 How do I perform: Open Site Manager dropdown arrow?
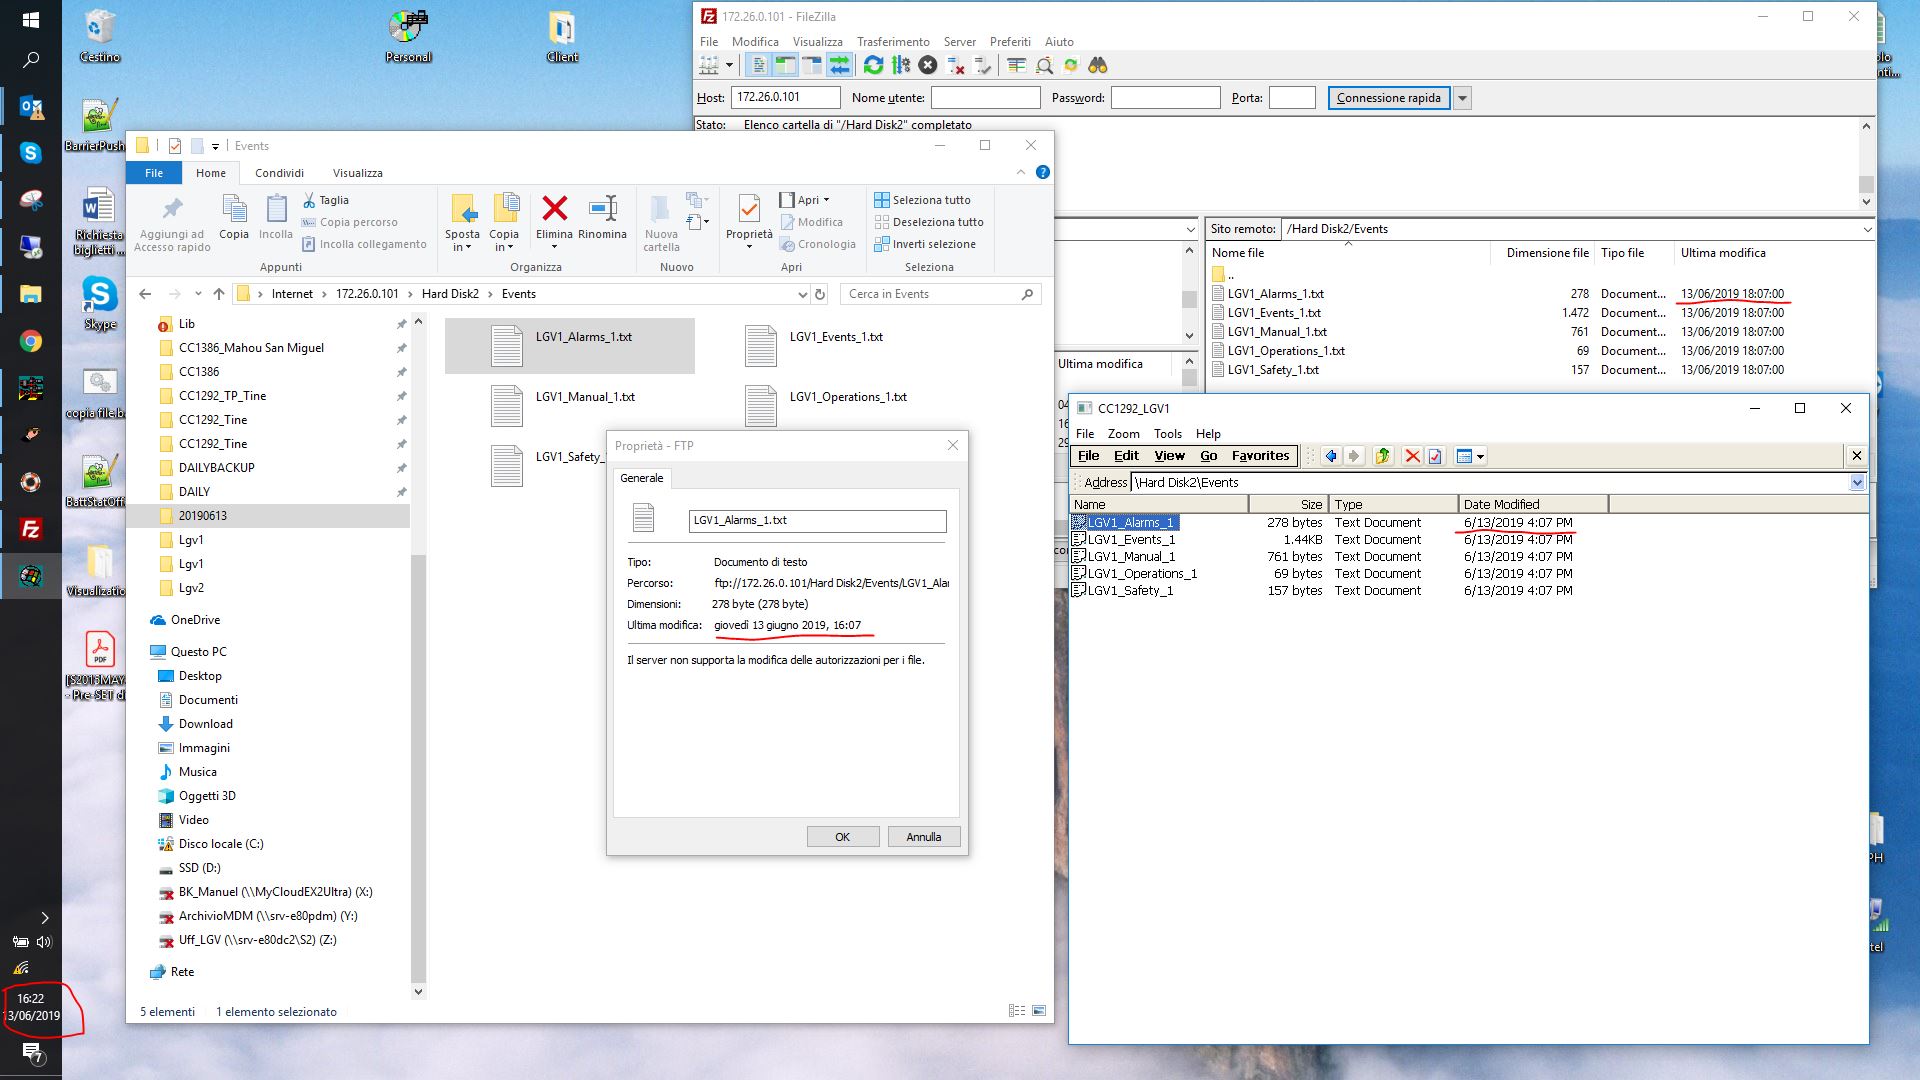click(x=729, y=65)
